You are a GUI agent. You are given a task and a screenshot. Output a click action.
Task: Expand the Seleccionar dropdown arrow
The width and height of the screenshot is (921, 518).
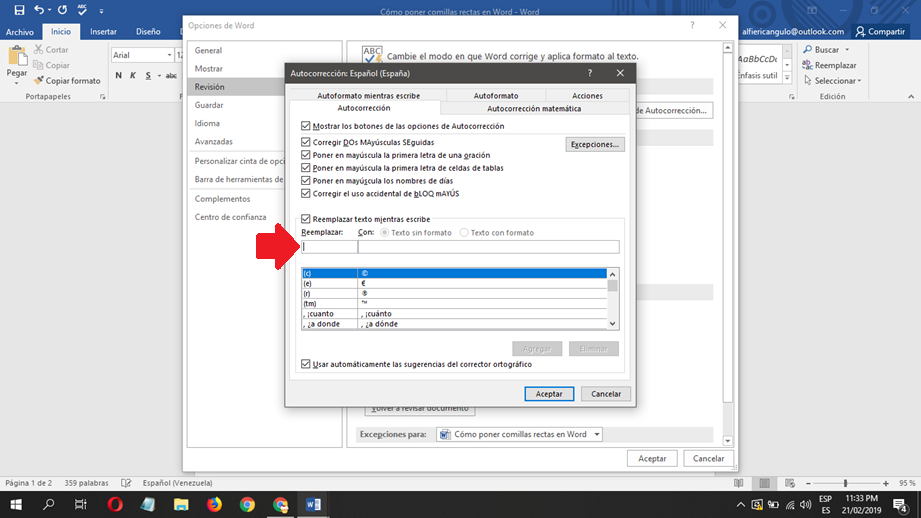pyautogui.click(x=859, y=81)
